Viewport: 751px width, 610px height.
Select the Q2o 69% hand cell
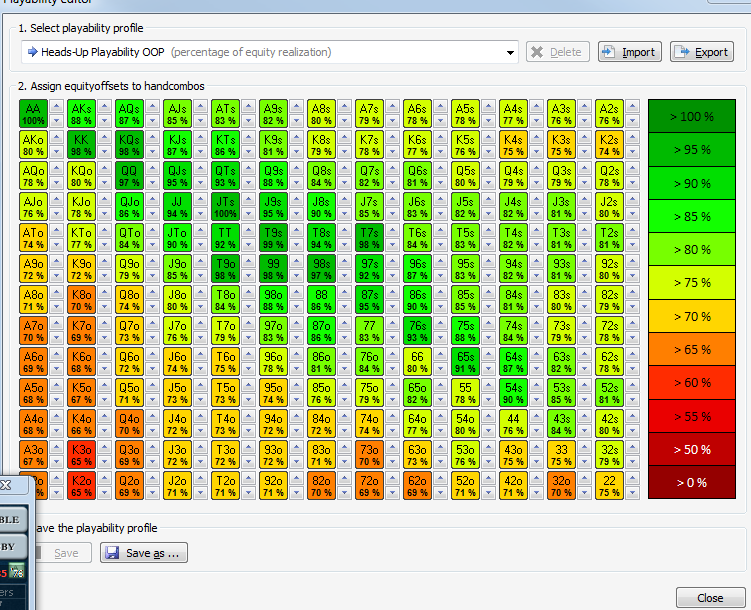click(129, 486)
